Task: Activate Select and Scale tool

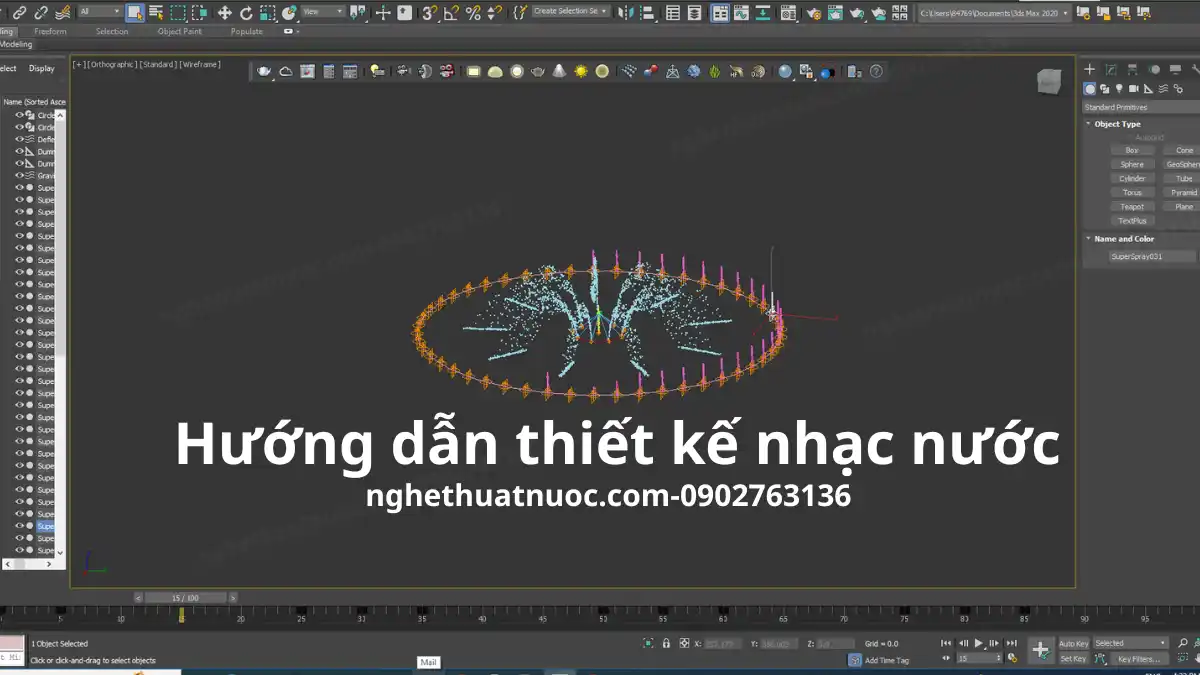Action: [x=267, y=13]
